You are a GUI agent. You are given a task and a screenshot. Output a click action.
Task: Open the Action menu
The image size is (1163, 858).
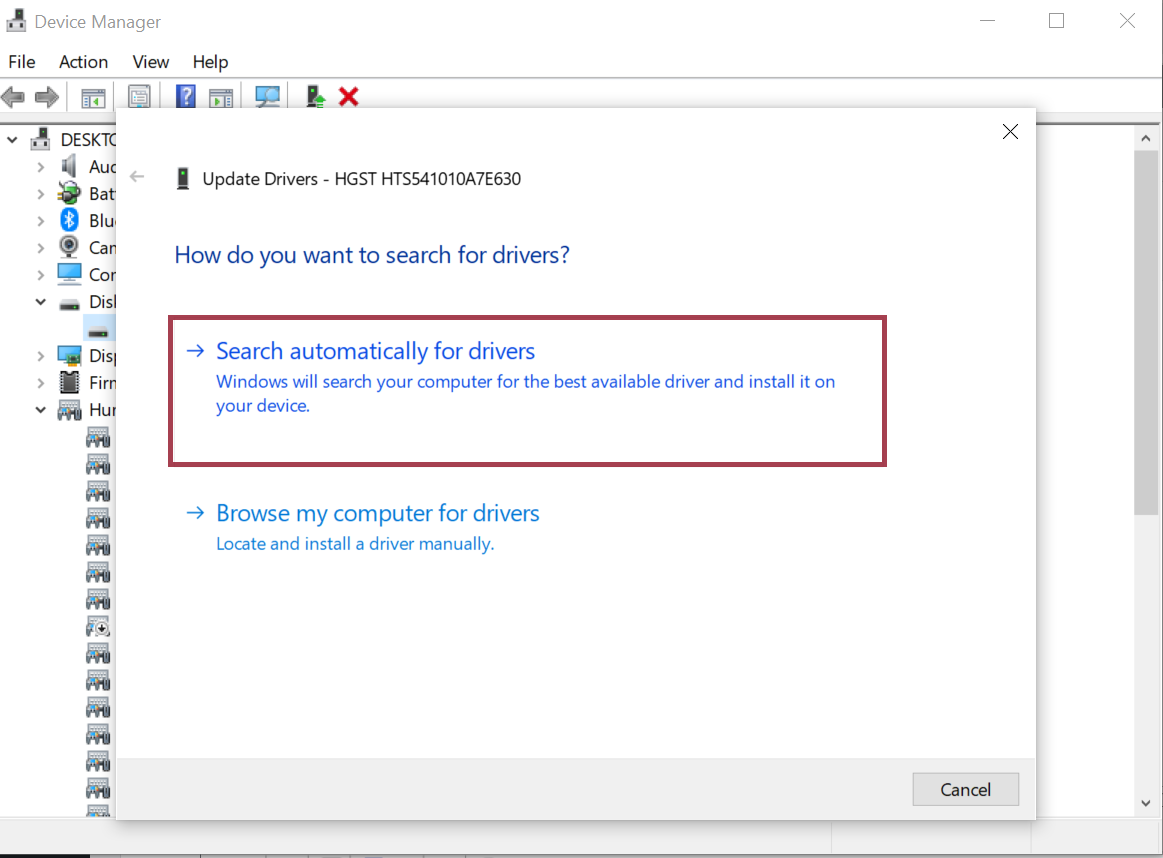point(83,62)
